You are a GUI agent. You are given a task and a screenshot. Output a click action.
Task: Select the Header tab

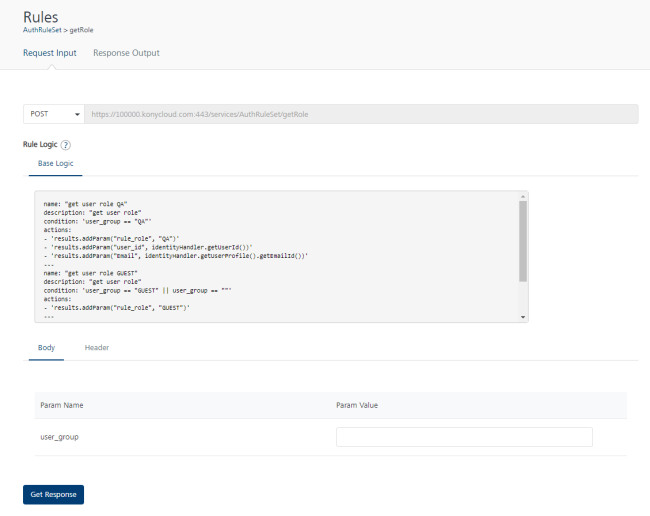tap(97, 348)
